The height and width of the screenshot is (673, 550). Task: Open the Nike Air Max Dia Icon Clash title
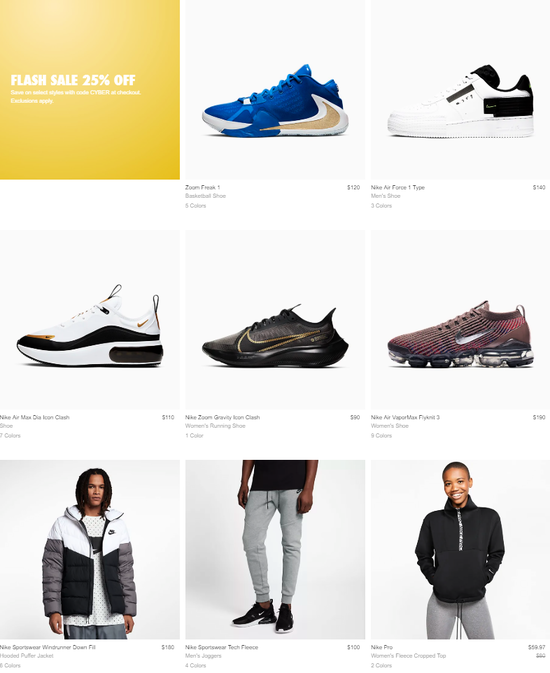(35, 417)
